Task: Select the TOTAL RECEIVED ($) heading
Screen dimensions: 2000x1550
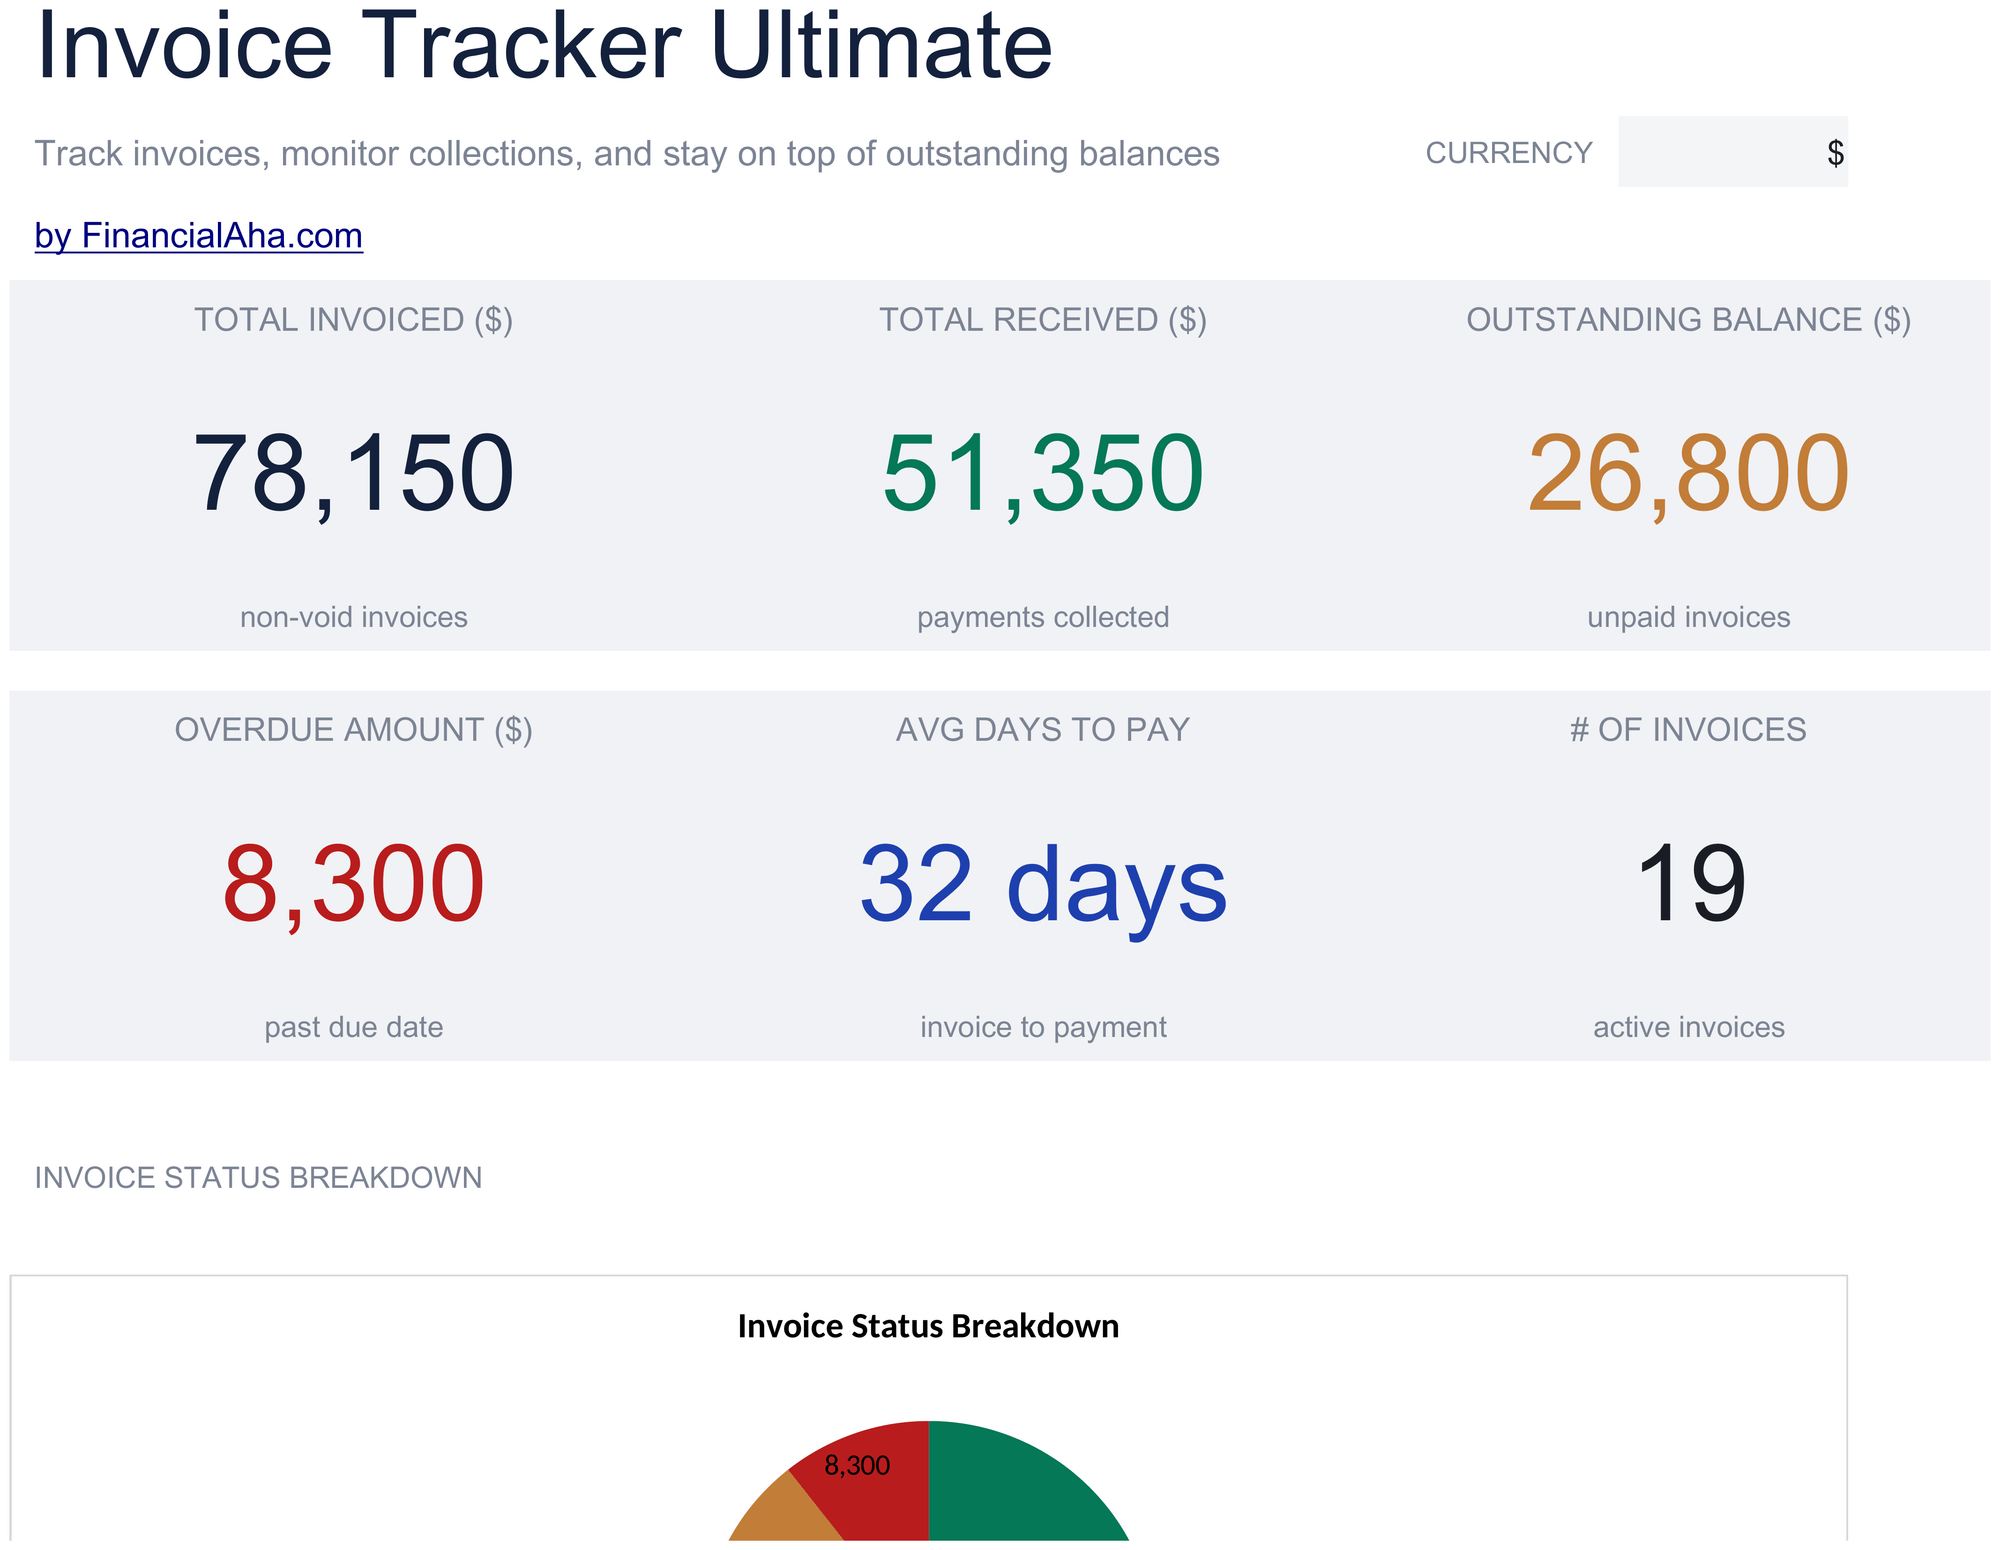Action: [x=1043, y=320]
